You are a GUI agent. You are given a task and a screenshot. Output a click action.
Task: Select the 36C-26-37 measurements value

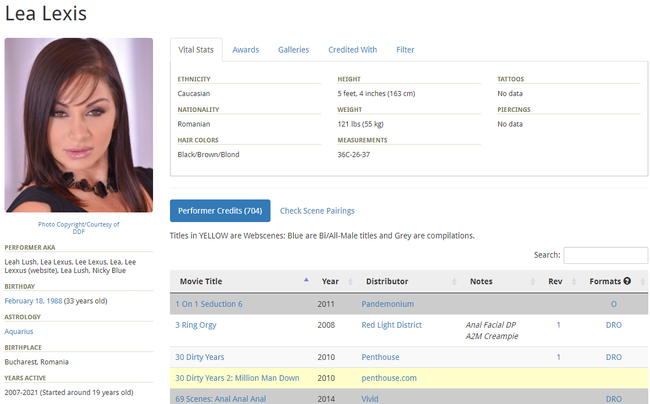click(x=354, y=155)
